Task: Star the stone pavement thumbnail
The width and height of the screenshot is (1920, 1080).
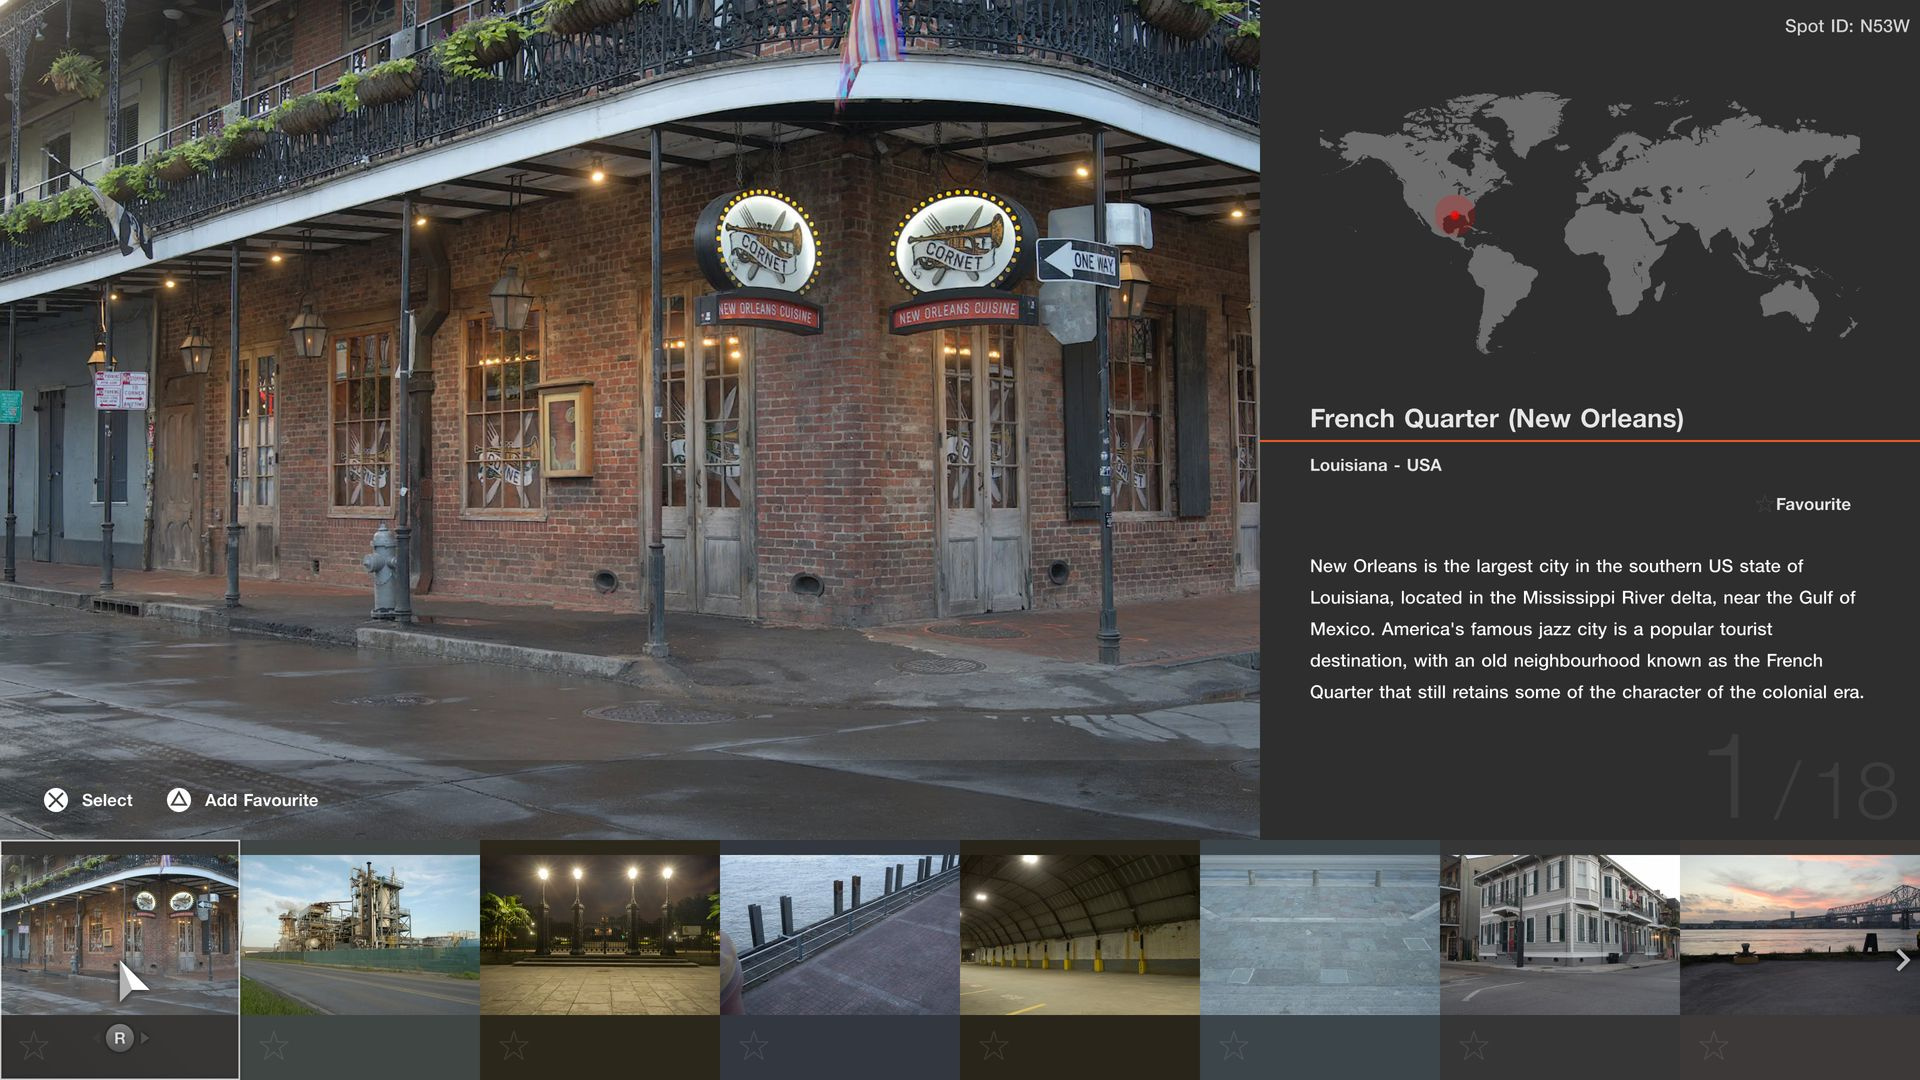Action: (1234, 1046)
